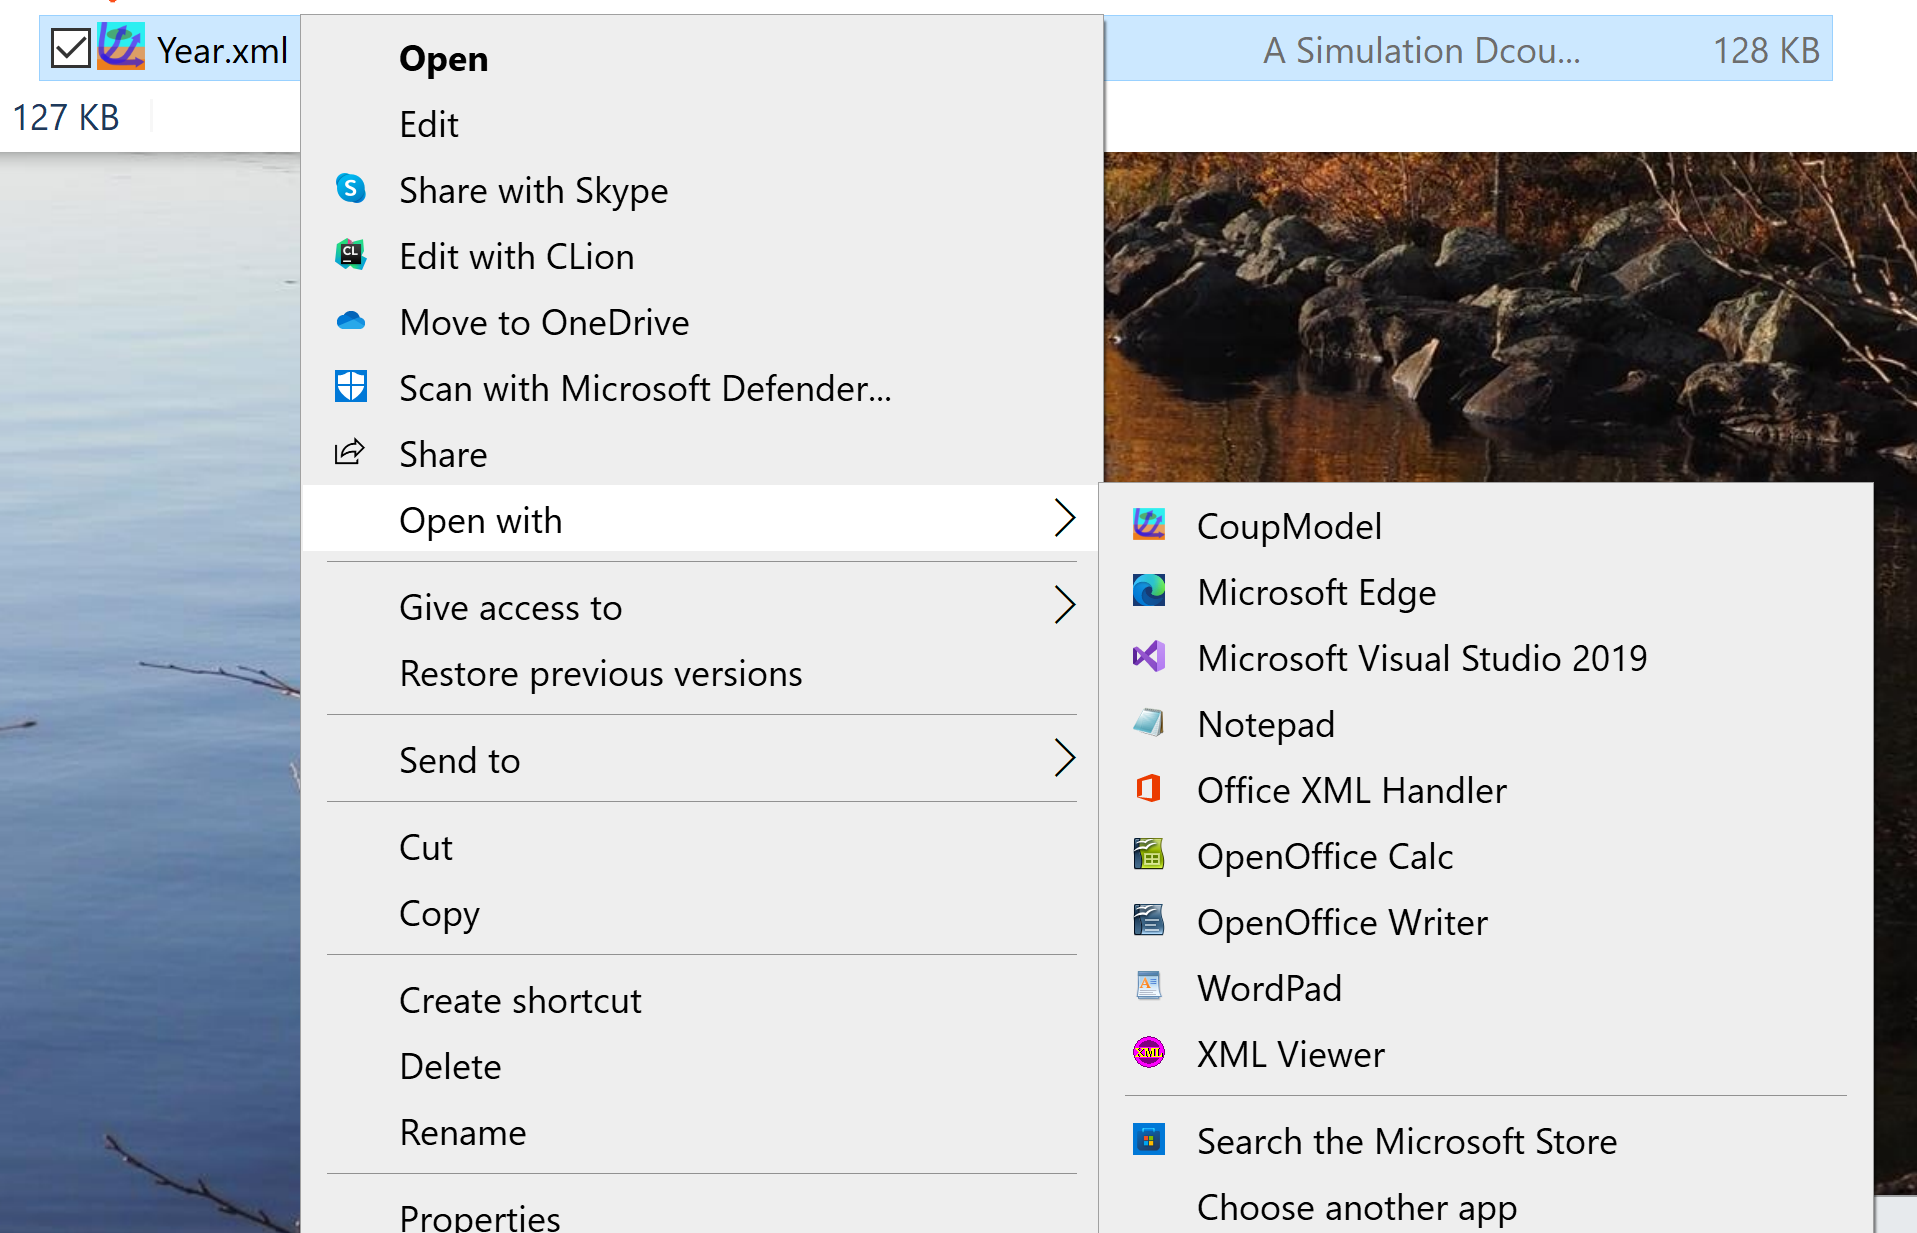Viewport: 1917px width, 1233px height.
Task: Expand the Give access to arrow
Action: 1065,605
